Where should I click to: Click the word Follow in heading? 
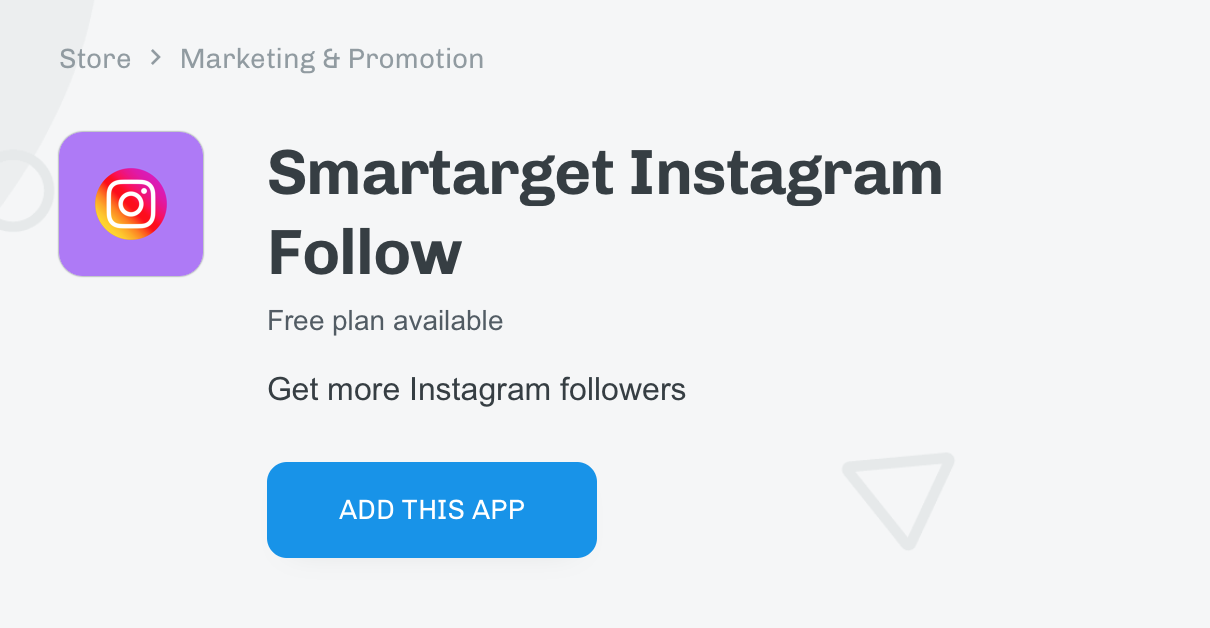click(365, 251)
